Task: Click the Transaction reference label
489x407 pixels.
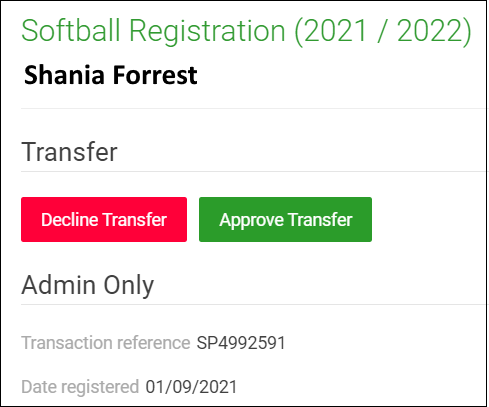Action: pyautogui.click(x=106, y=343)
